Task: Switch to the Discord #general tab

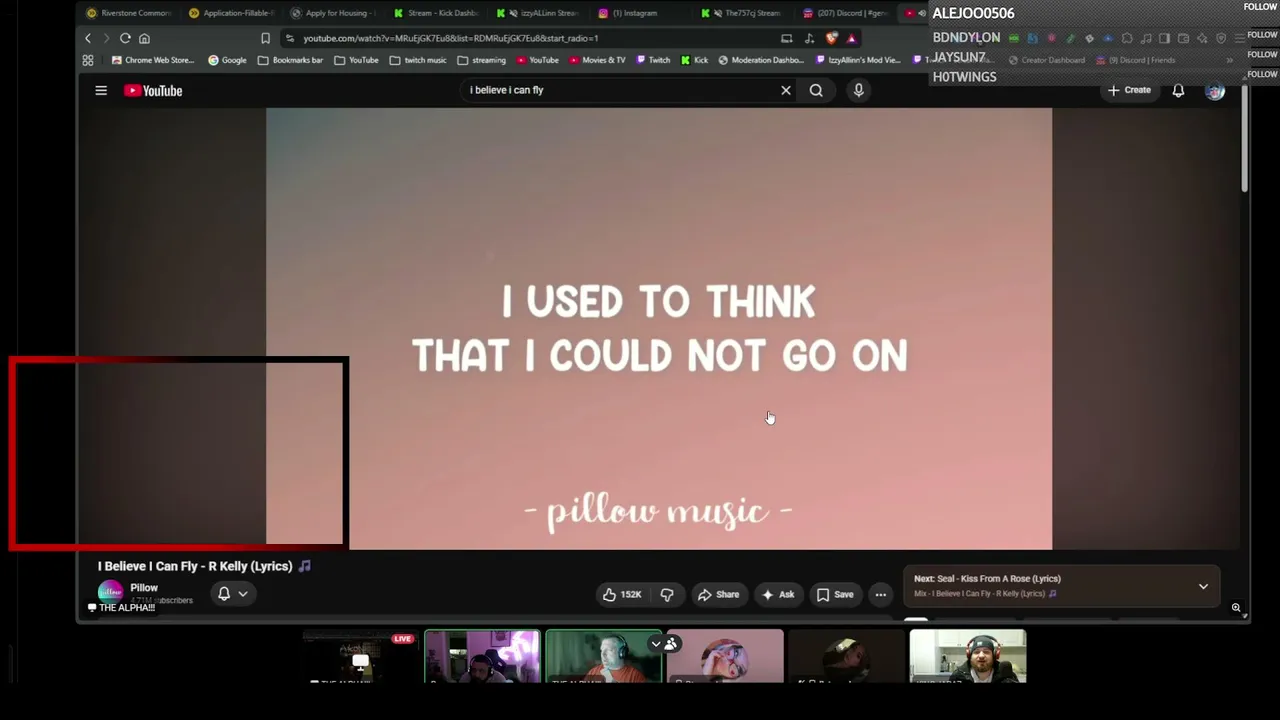Action: click(x=845, y=13)
